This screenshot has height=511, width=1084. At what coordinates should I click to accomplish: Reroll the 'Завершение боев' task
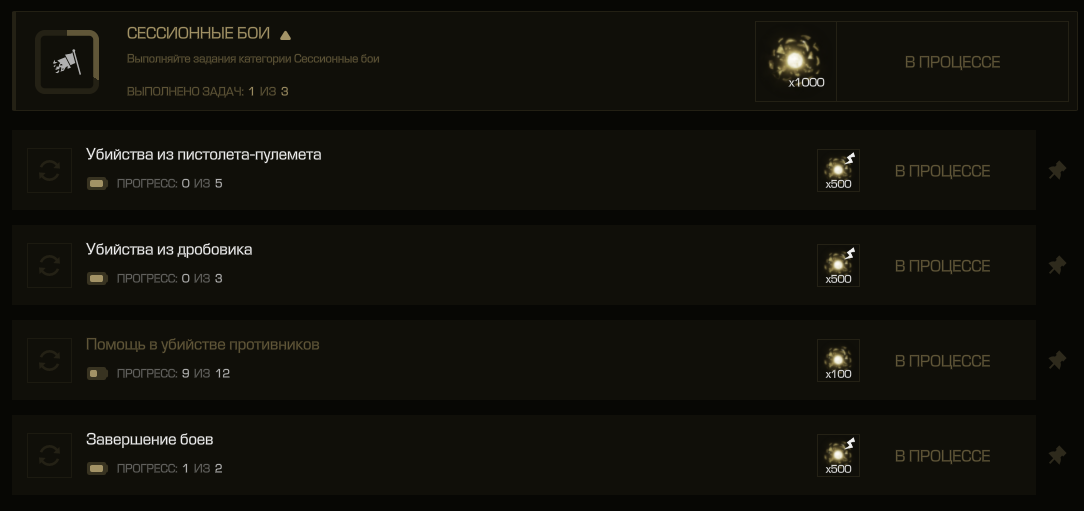click(x=49, y=456)
